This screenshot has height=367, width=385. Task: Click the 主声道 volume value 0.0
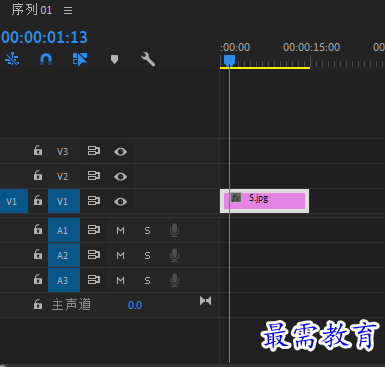(135, 305)
